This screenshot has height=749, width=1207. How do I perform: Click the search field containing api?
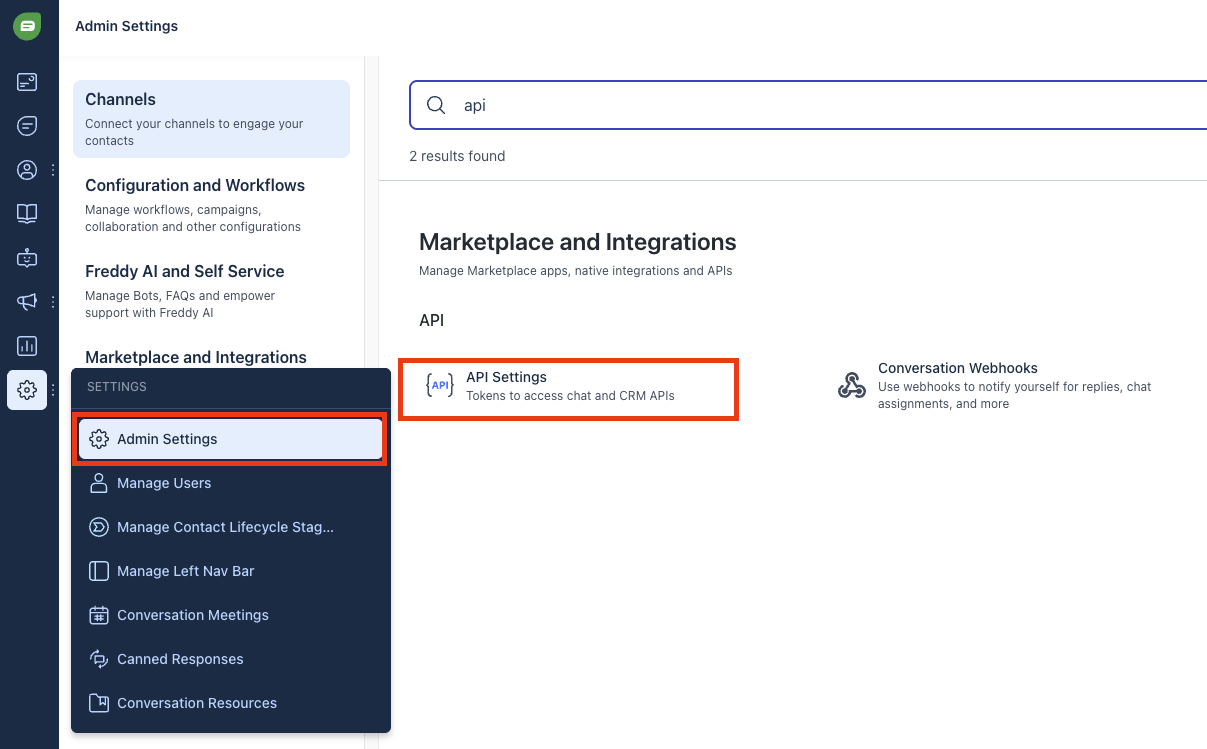click(x=808, y=105)
